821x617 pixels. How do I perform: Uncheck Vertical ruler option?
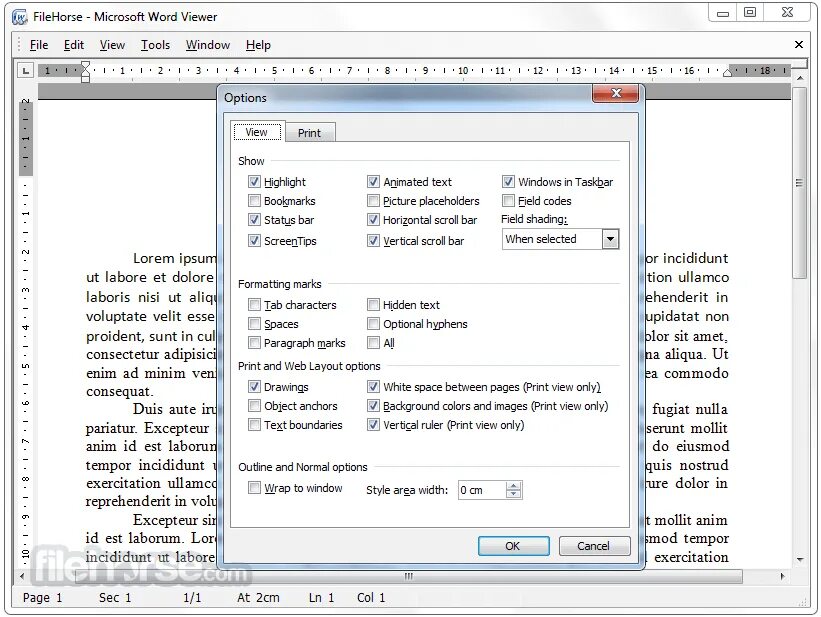point(373,424)
